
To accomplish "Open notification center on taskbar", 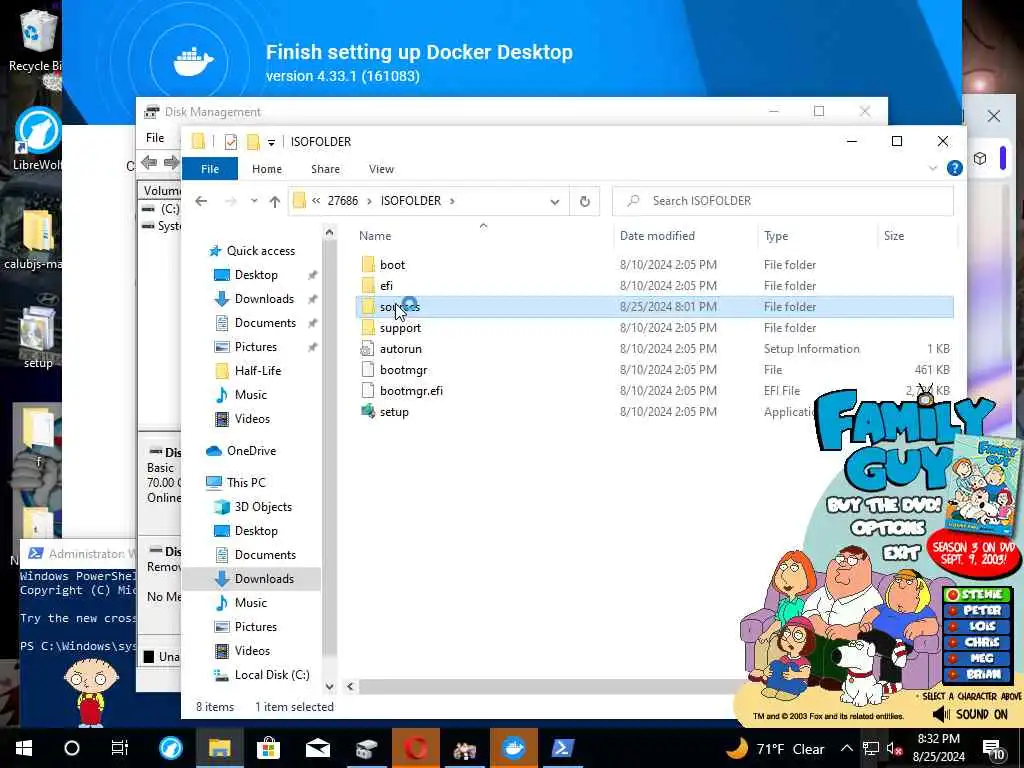I will [993, 748].
